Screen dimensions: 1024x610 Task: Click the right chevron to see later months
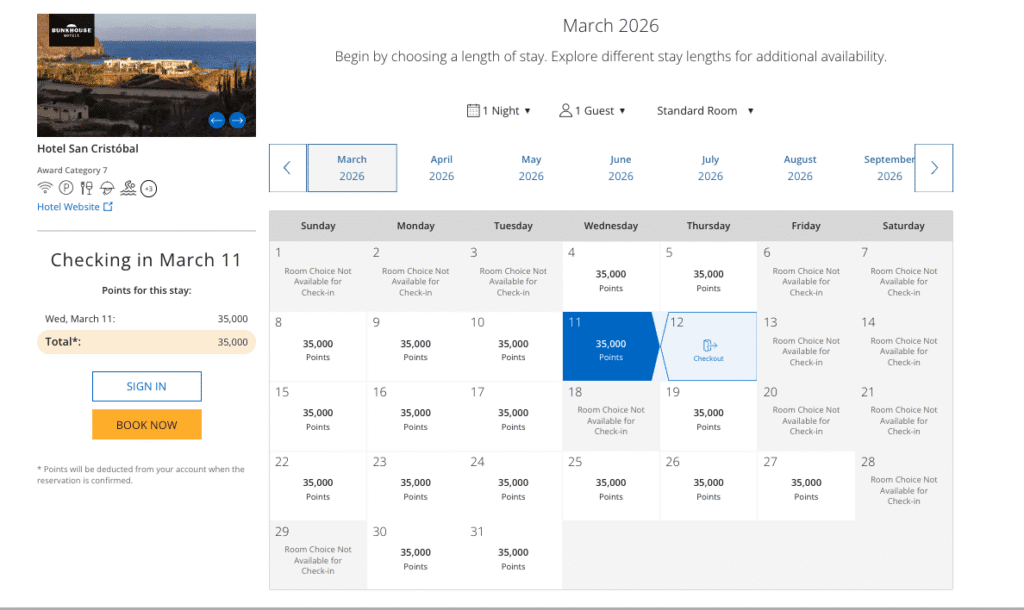tap(933, 167)
